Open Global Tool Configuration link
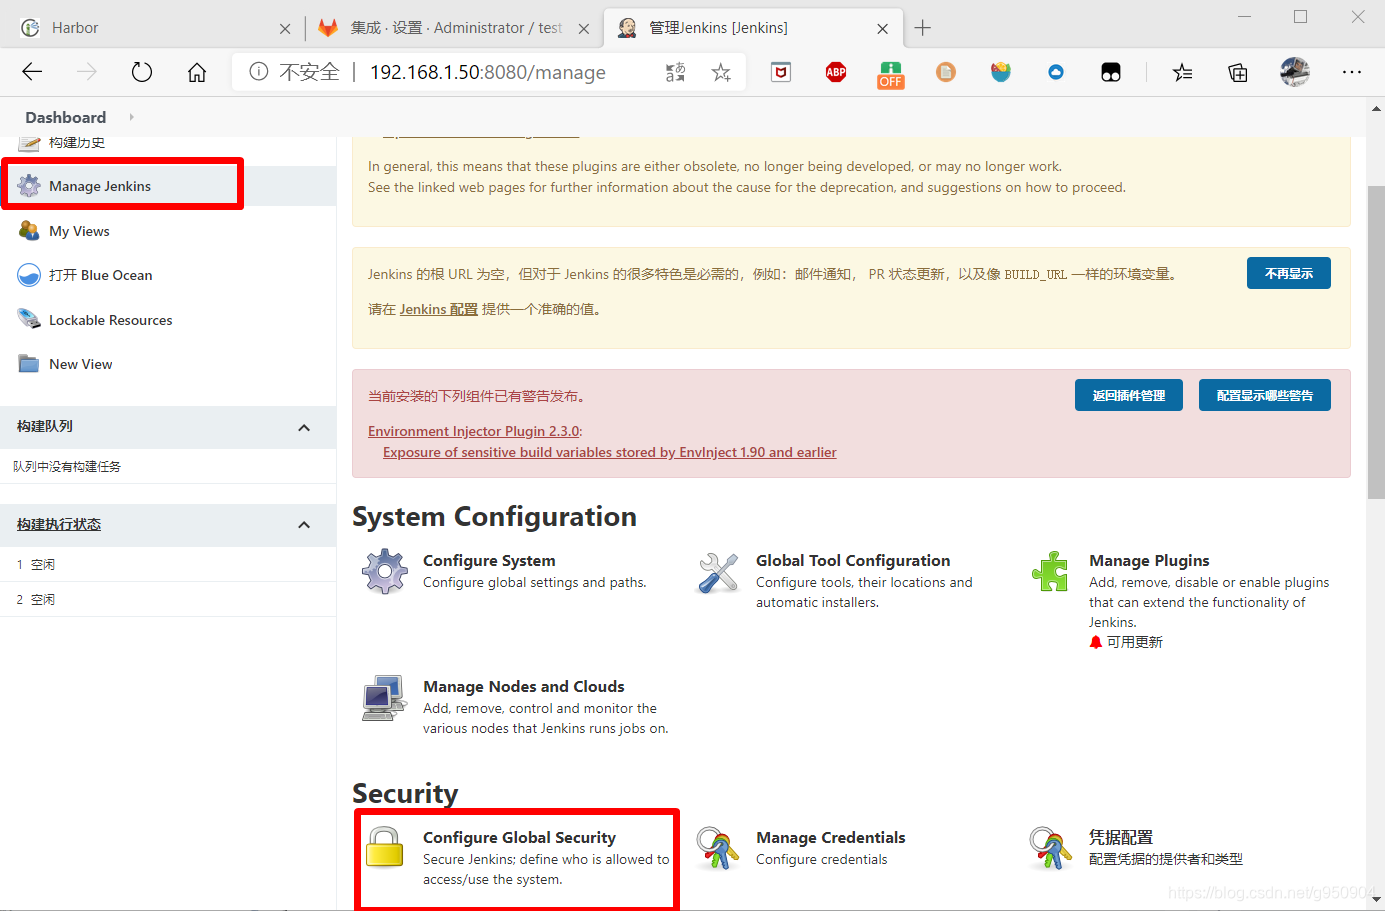The height and width of the screenshot is (911, 1385). 853,561
